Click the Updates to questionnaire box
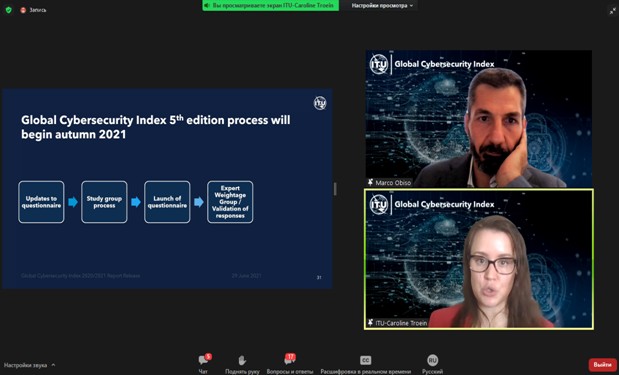Image resolution: width=619 pixels, height=375 pixels. coord(41,202)
